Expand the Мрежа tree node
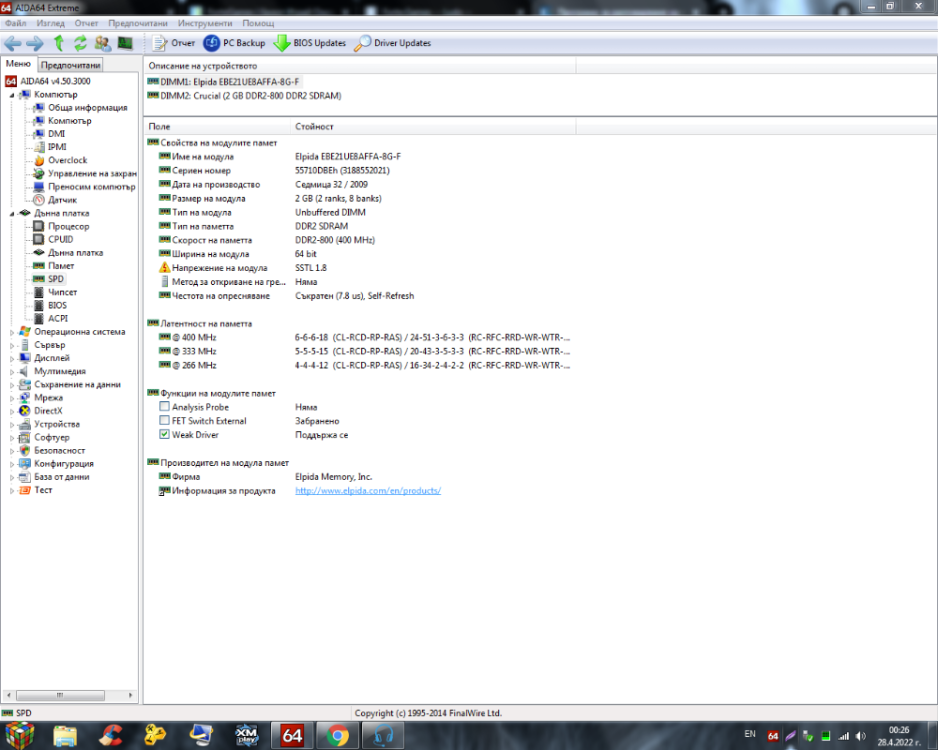This screenshot has height=750, width=938. click(x=11, y=398)
